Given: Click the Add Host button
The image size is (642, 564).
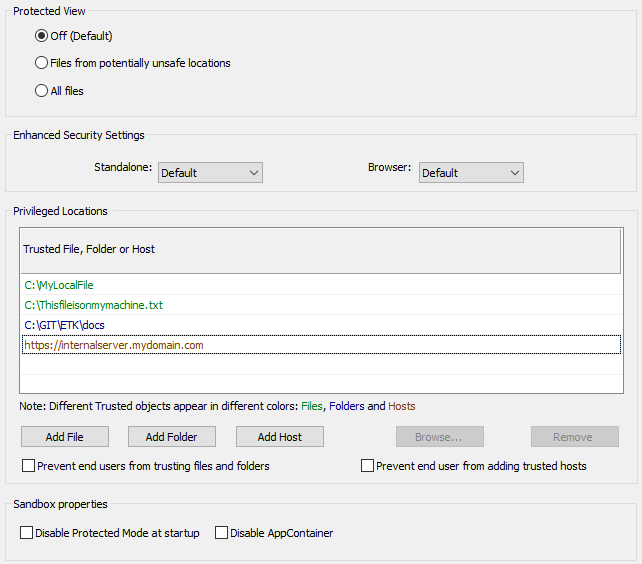Looking at the screenshot, I should 280,437.
